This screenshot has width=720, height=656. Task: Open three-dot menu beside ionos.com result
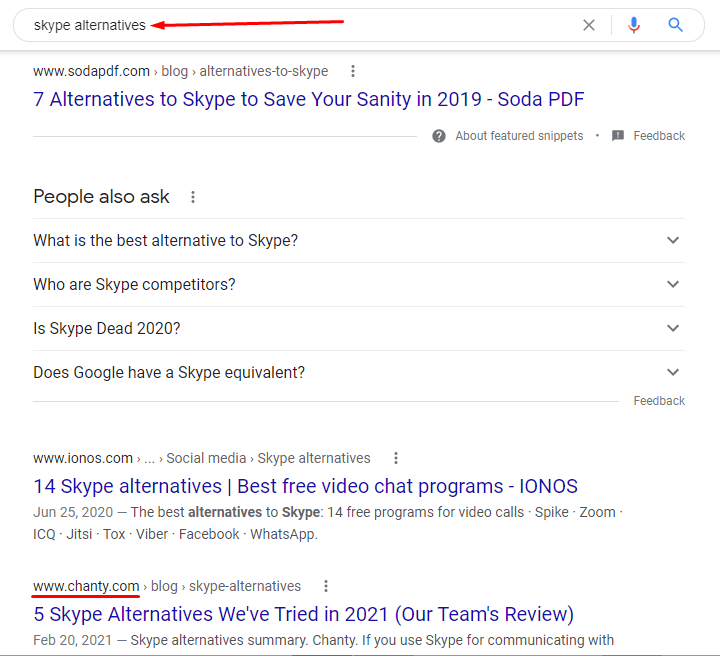coord(396,458)
